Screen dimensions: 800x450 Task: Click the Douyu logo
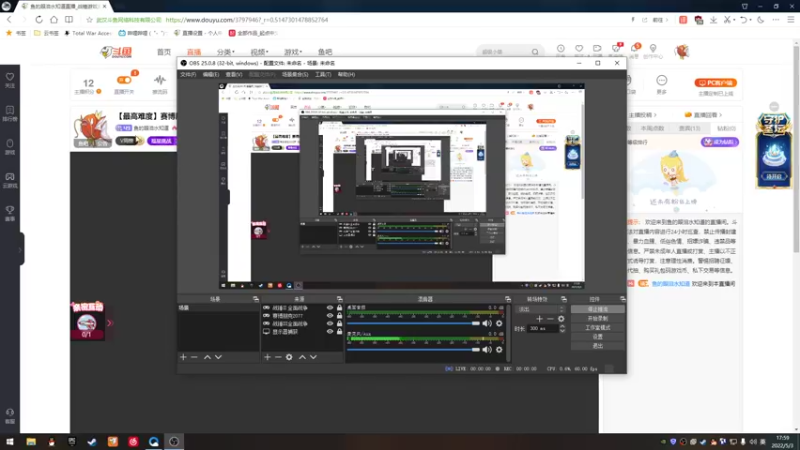pyautogui.click(x=116, y=52)
